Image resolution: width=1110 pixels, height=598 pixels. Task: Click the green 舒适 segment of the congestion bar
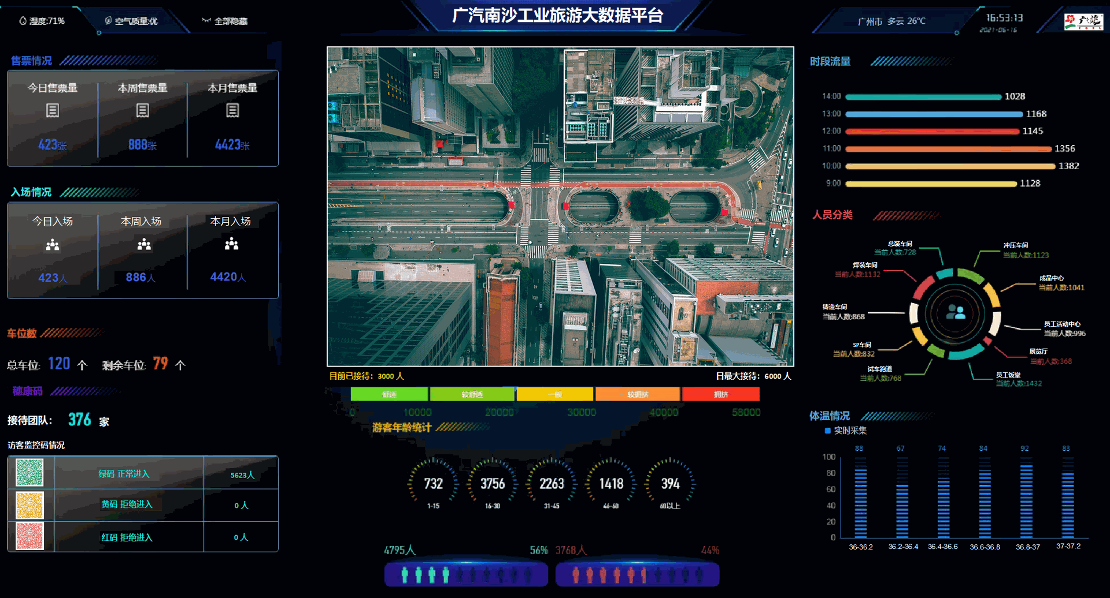389,395
